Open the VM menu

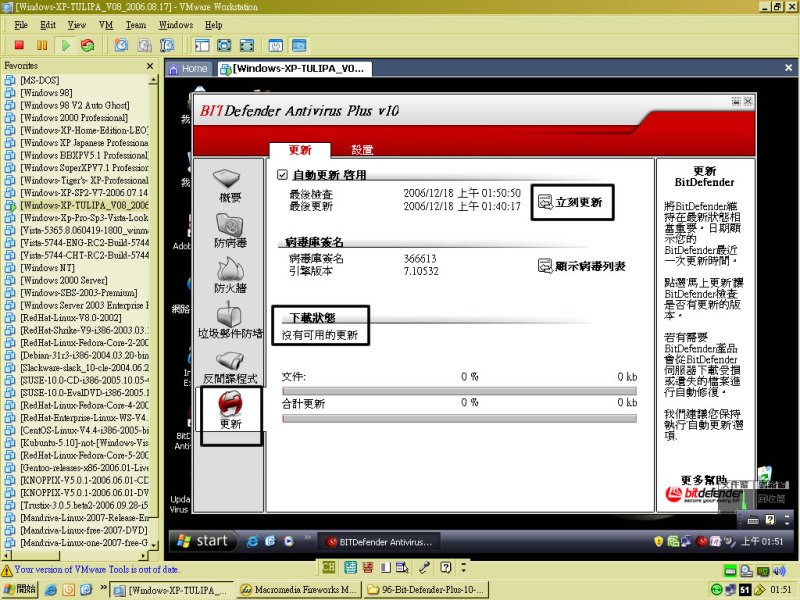coord(106,24)
